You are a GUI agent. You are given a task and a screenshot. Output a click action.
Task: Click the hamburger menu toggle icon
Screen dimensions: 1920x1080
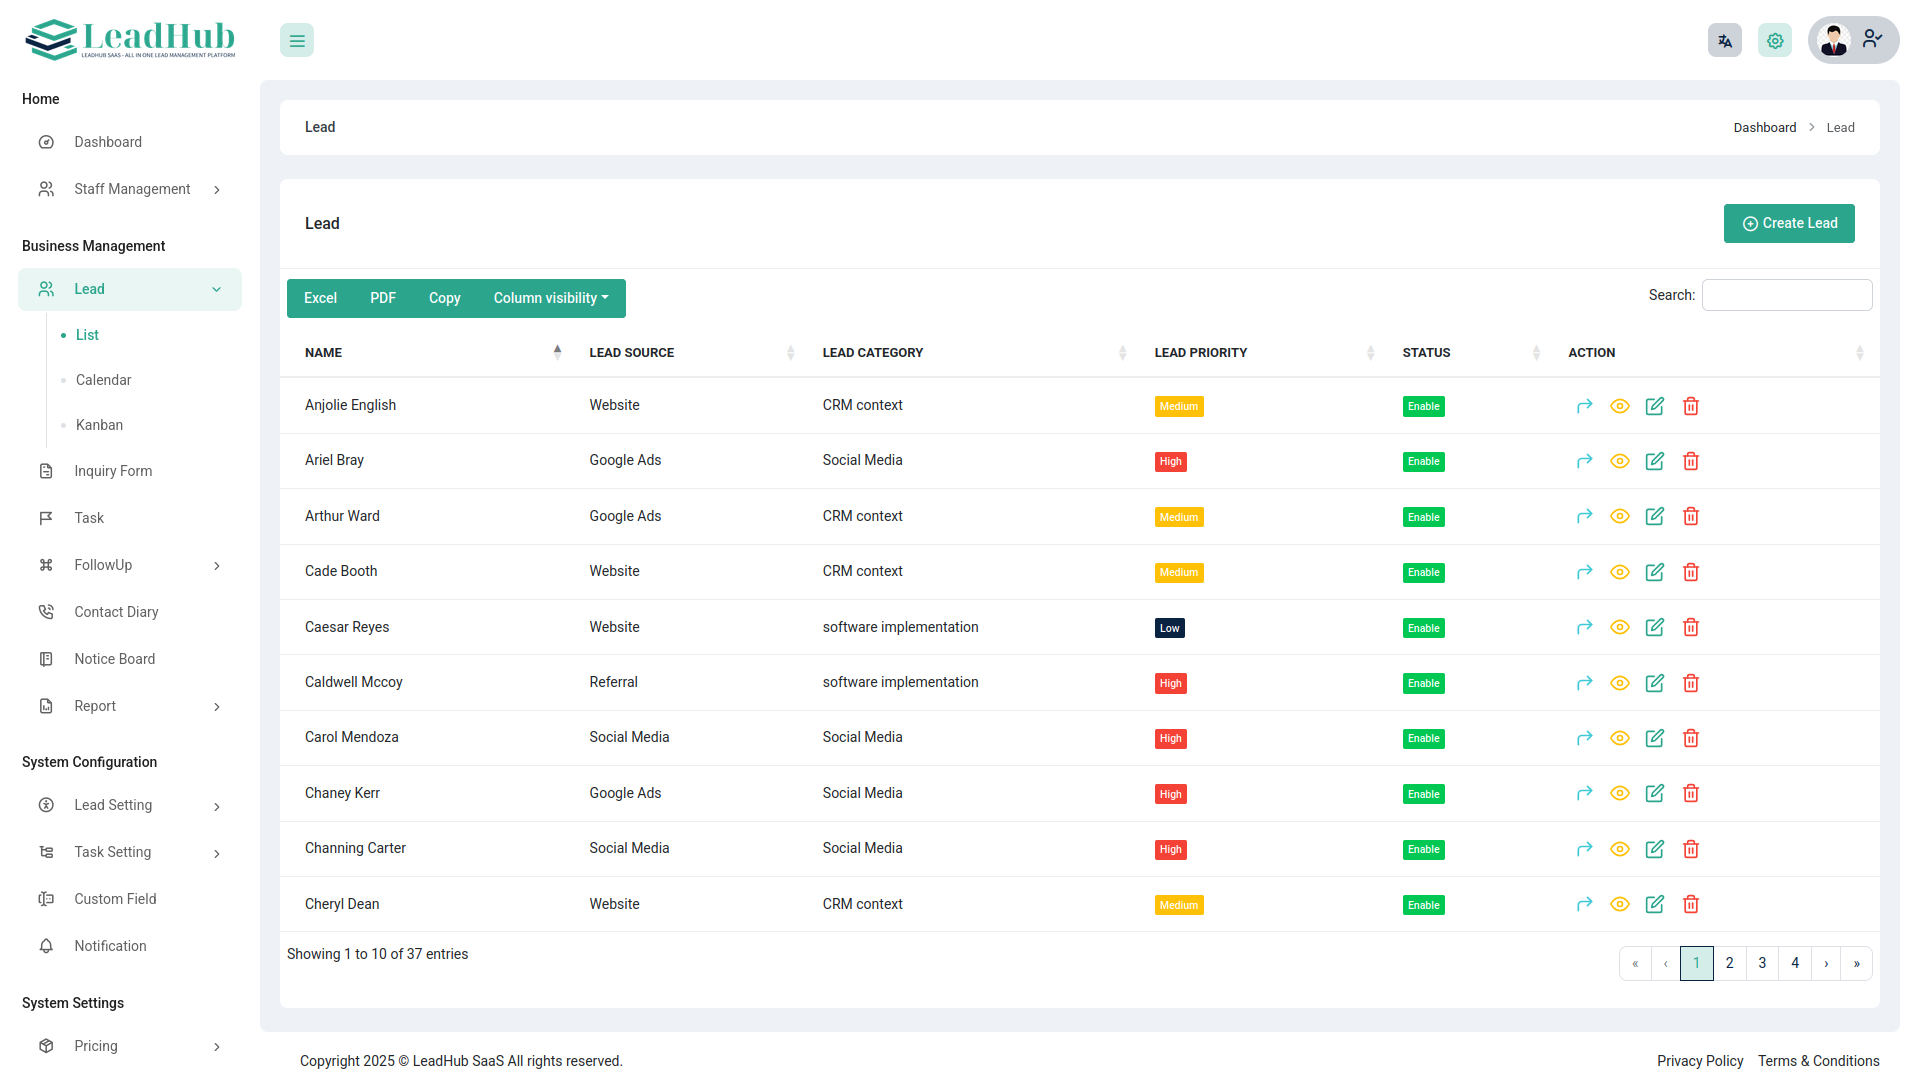click(x=297, y=41)
